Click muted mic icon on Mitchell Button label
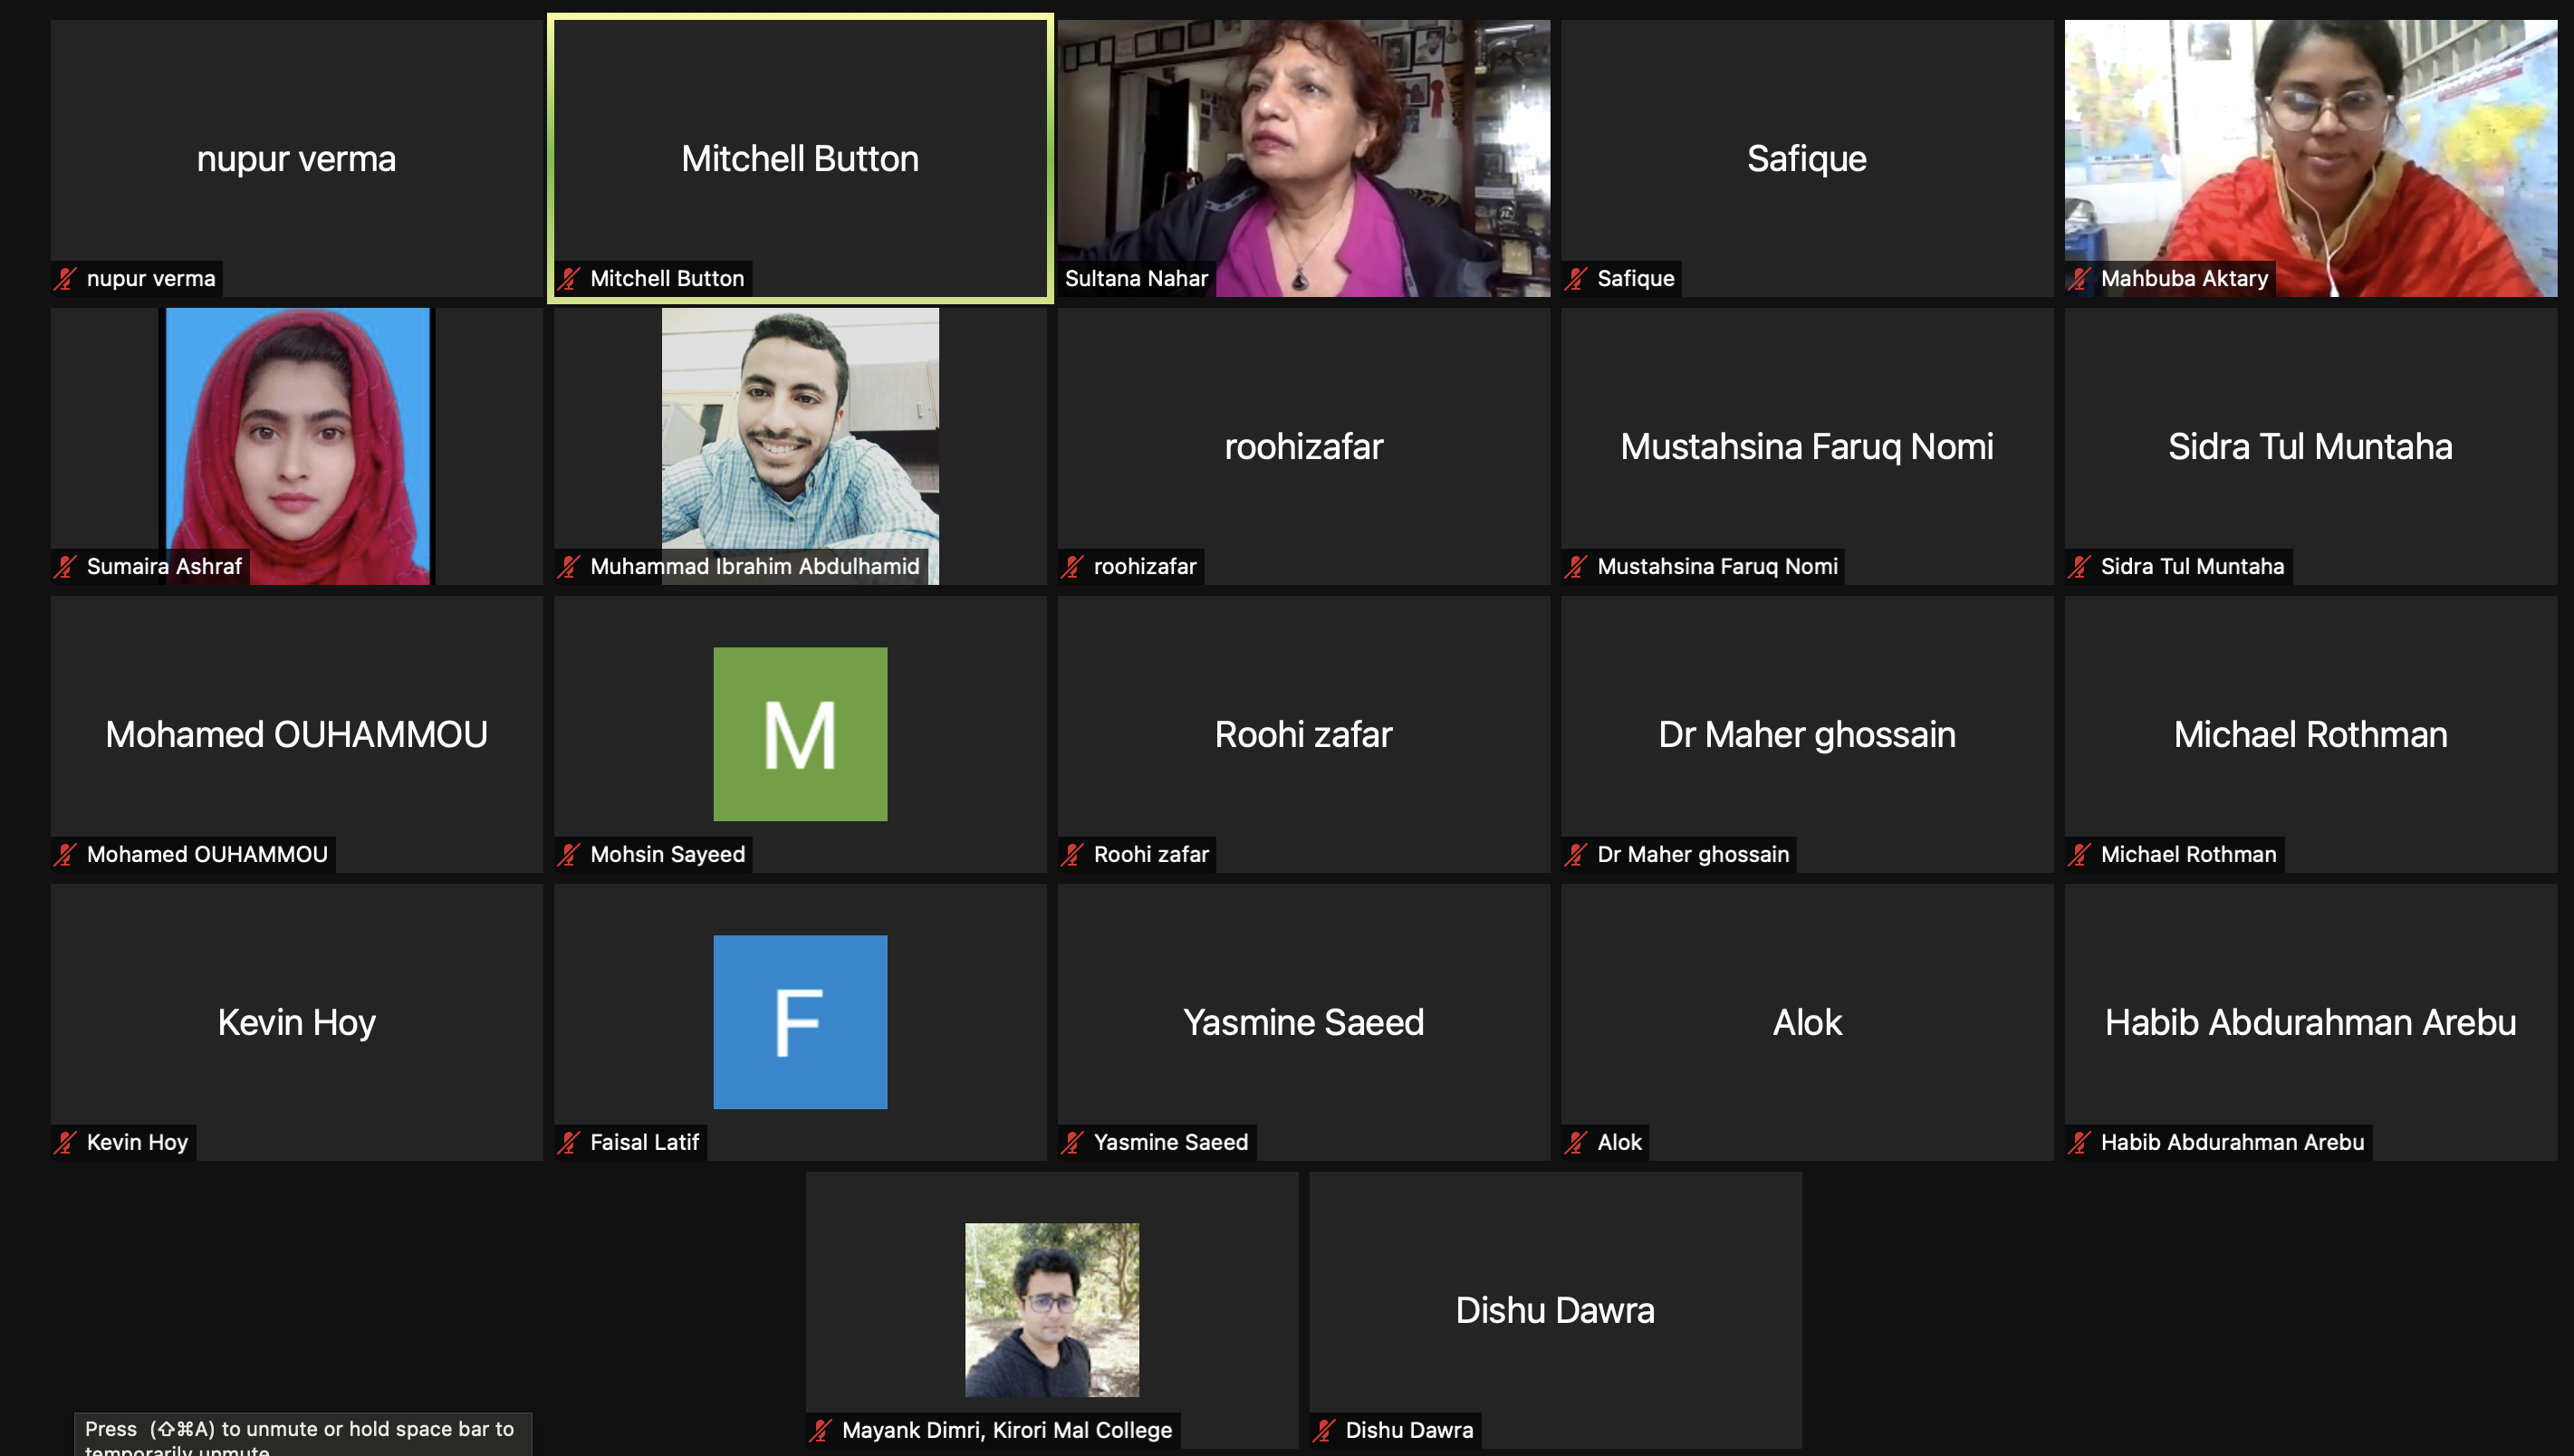 (569, 279)
